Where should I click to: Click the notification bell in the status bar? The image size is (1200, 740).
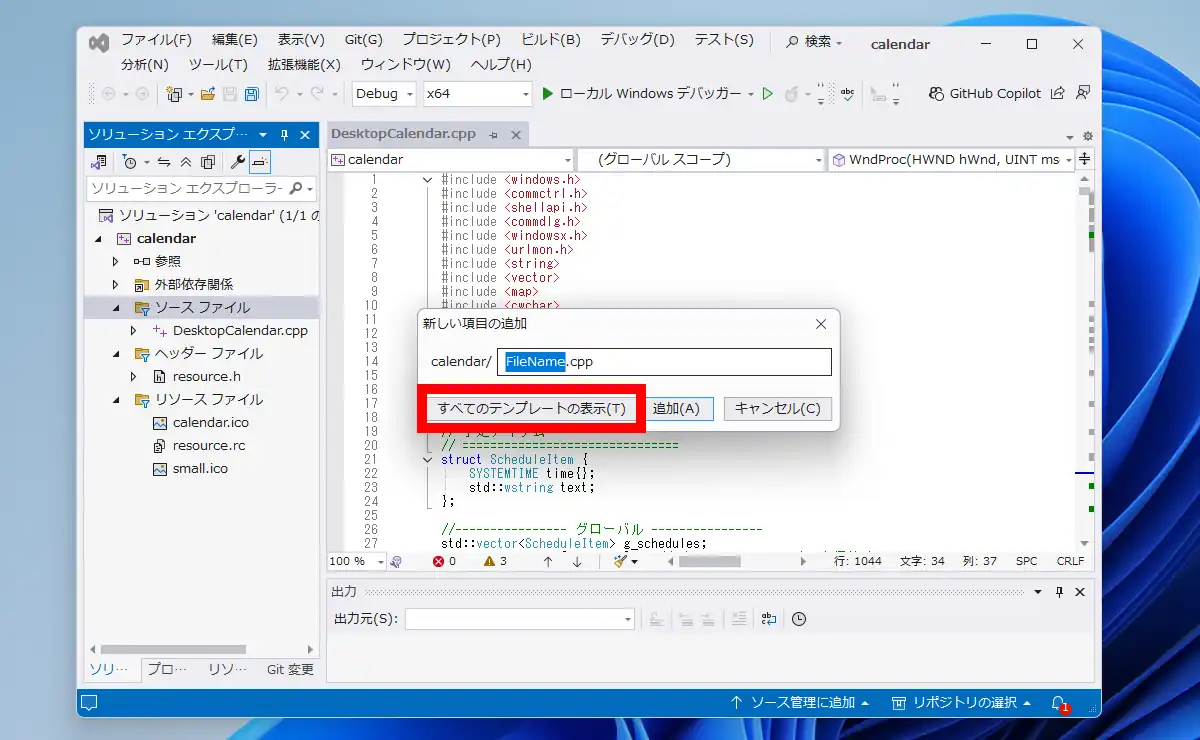(1059, 703)
